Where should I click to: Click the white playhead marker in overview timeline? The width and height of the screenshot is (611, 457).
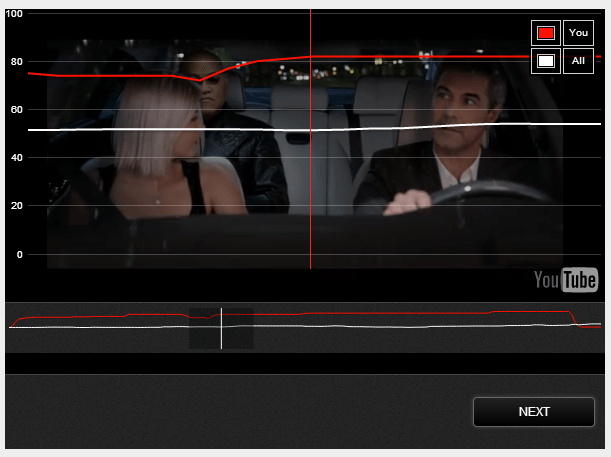[221, 328]
